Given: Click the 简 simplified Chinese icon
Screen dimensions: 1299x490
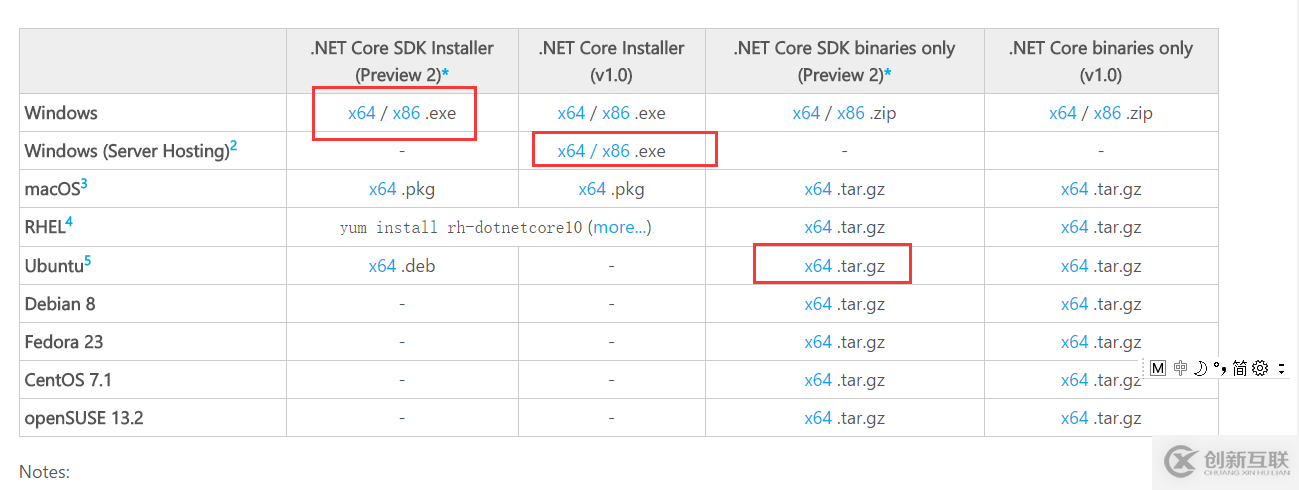Looking at the screenshot, I should click(x=1239, y=368).
